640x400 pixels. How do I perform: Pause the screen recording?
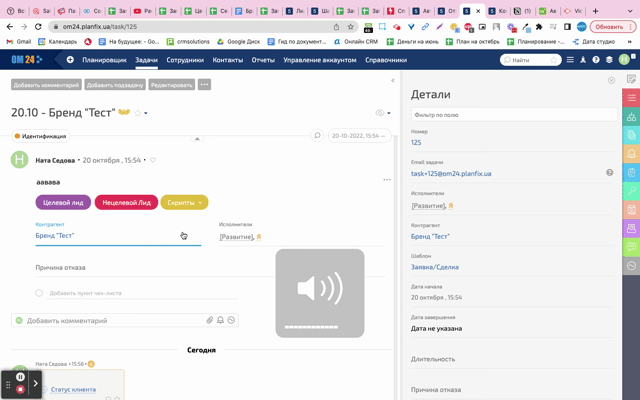coord(20,377)
